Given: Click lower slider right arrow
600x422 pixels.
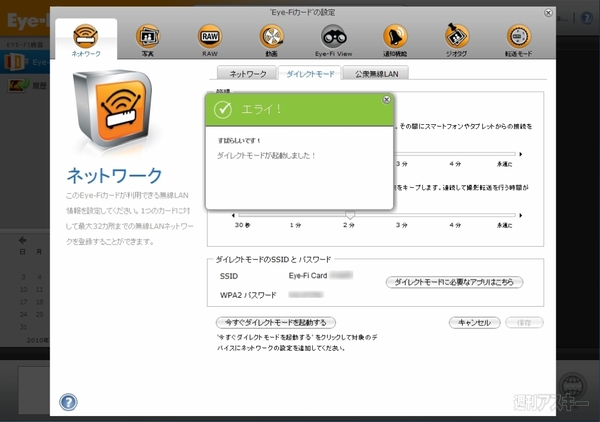Looking at the screenshot, I should [520, 215].
